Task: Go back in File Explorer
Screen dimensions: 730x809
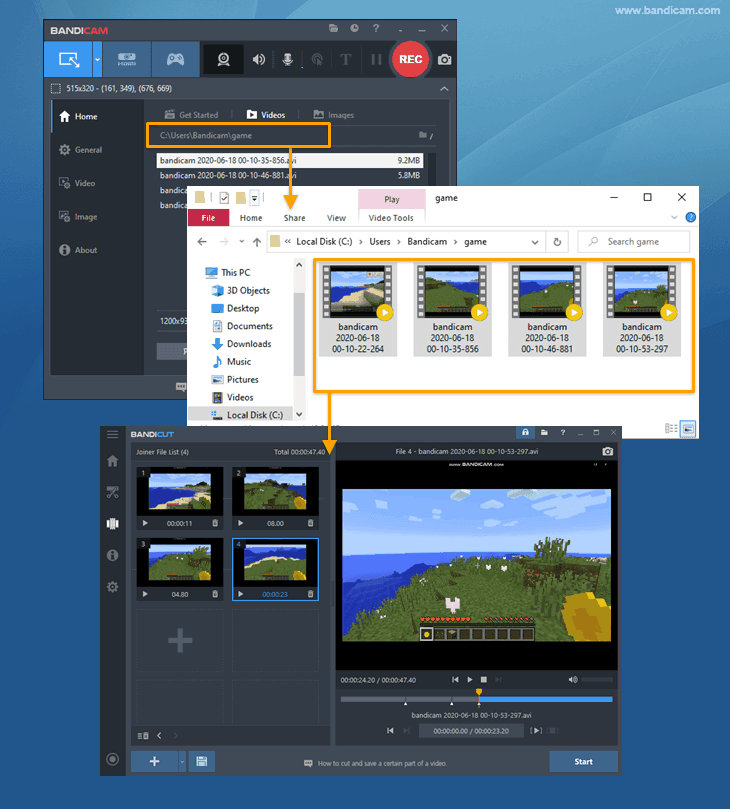Action: (x=202, y=242)
